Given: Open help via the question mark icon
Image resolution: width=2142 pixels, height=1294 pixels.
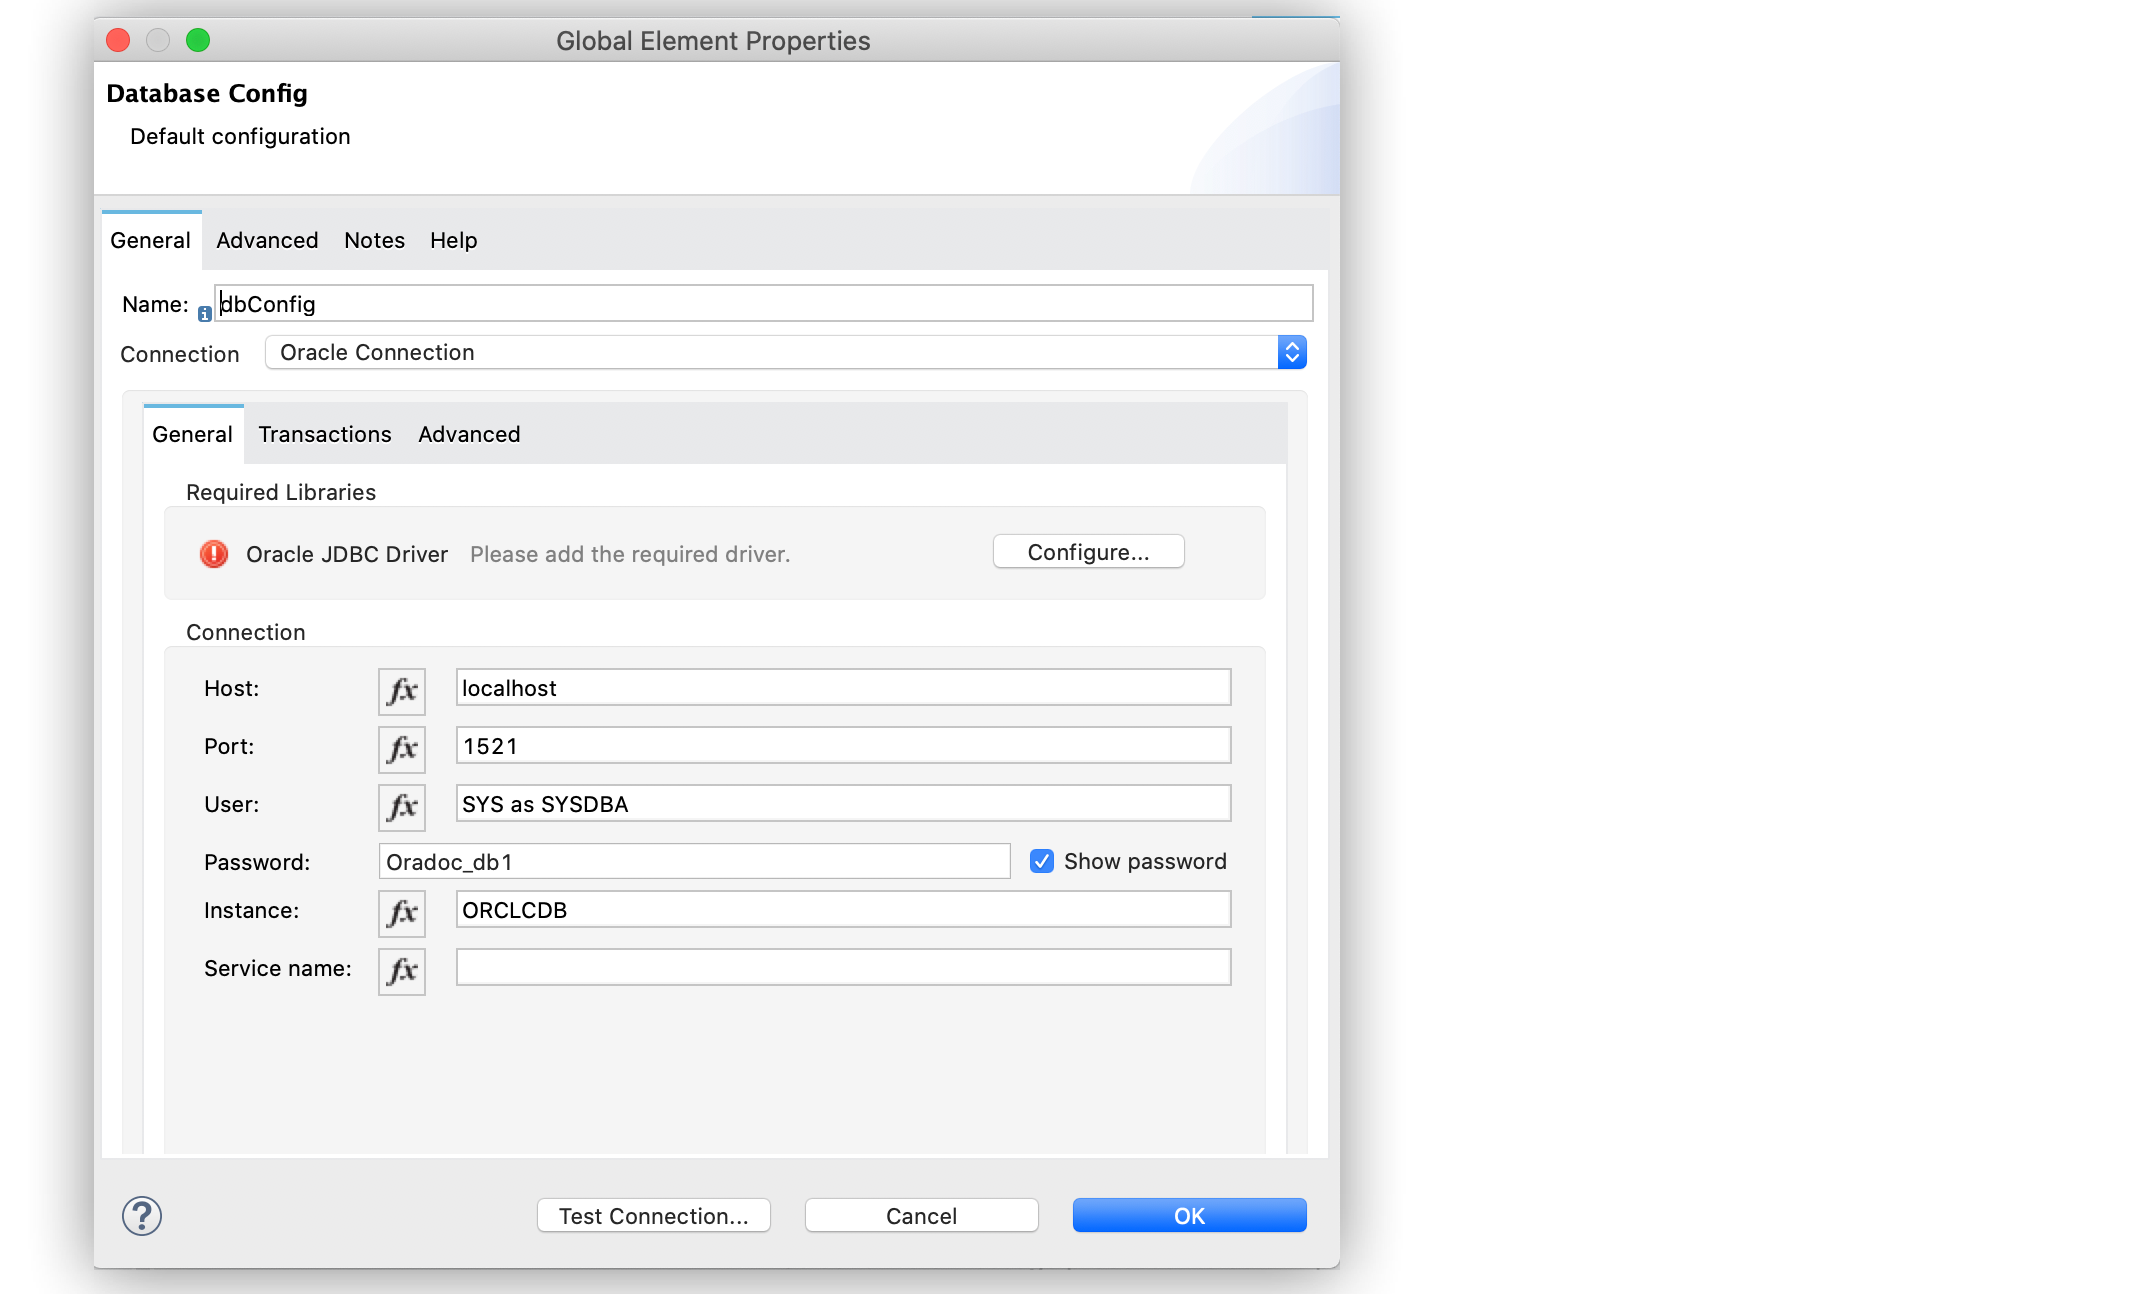Looking at the screenshot, I should click(x=141, y=1216).
